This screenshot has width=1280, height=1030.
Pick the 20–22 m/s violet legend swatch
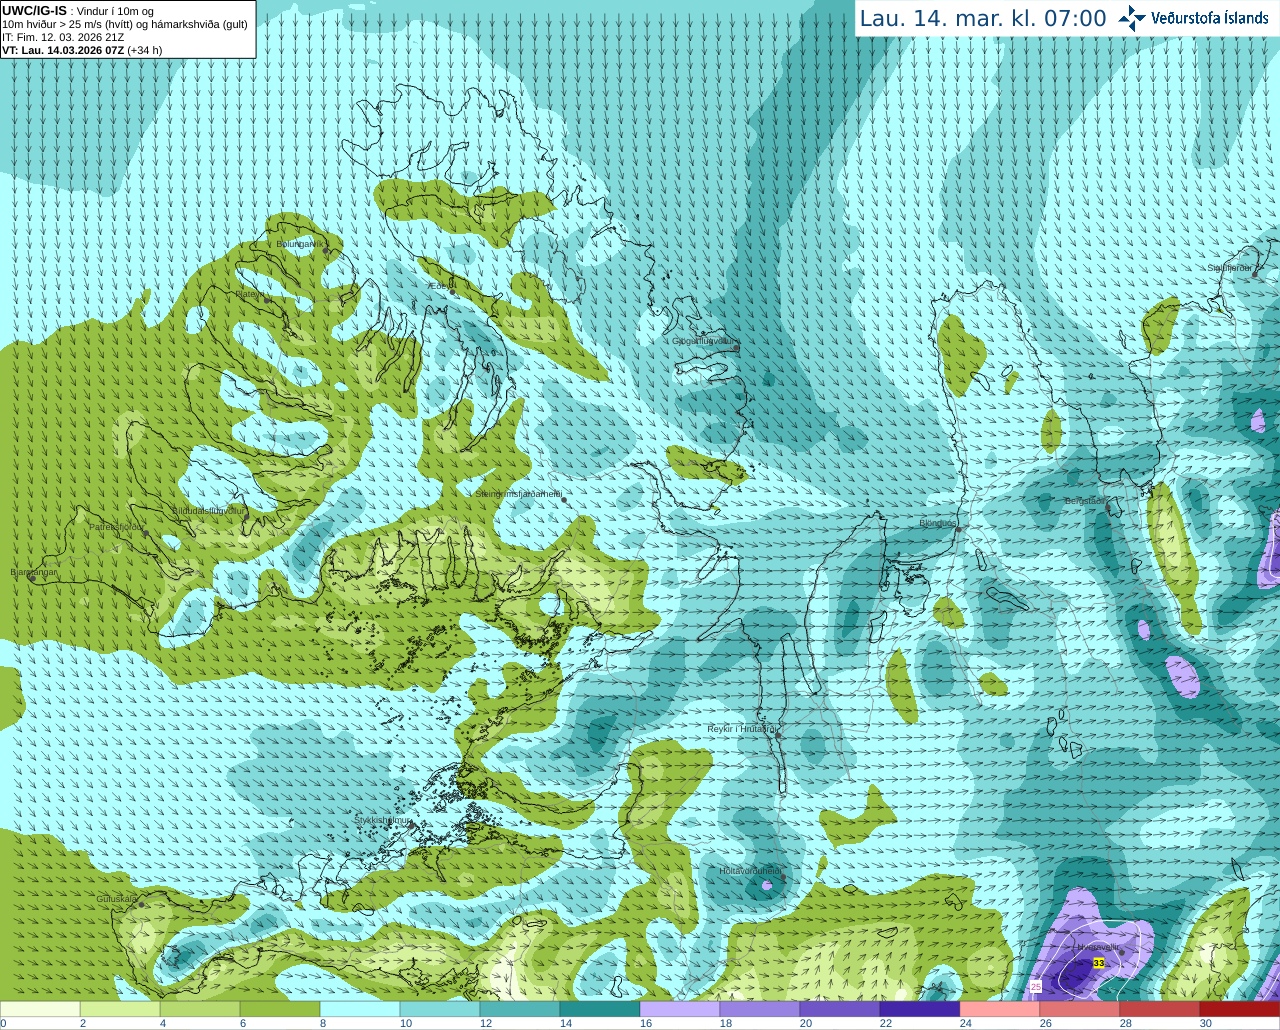coord(840,1009)
